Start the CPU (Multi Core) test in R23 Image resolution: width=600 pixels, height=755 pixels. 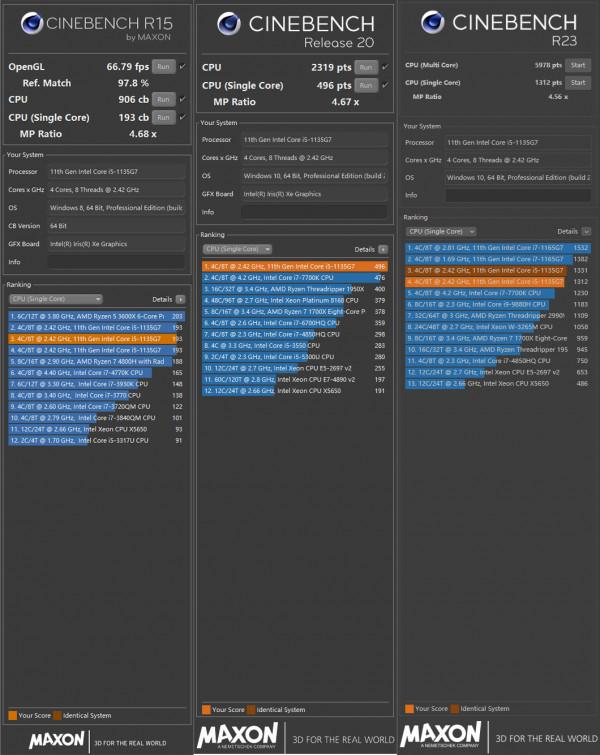(578, 65)
